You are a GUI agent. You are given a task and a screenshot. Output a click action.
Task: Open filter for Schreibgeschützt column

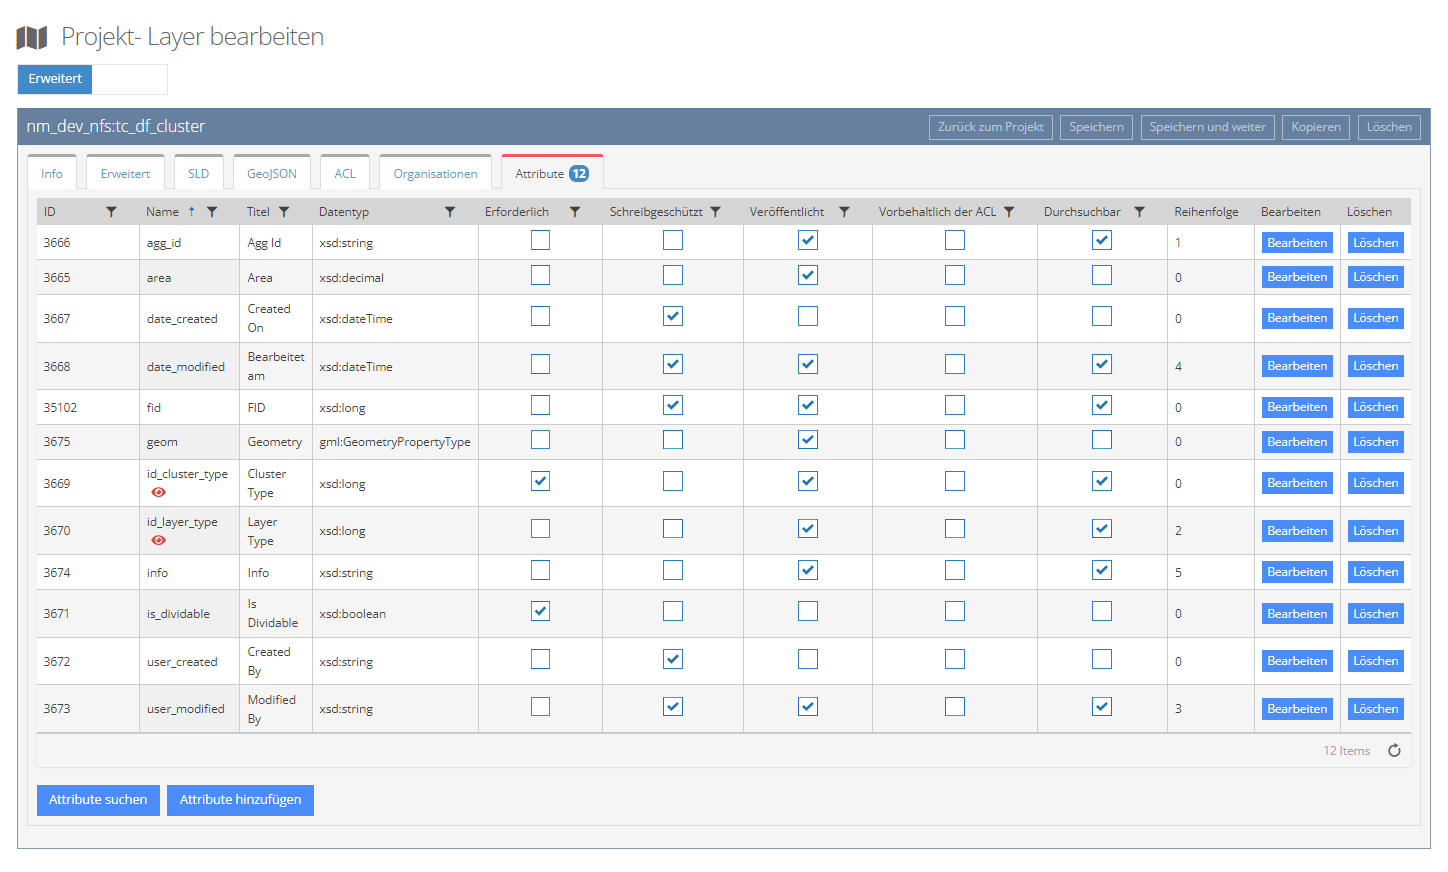click(715, 212)
